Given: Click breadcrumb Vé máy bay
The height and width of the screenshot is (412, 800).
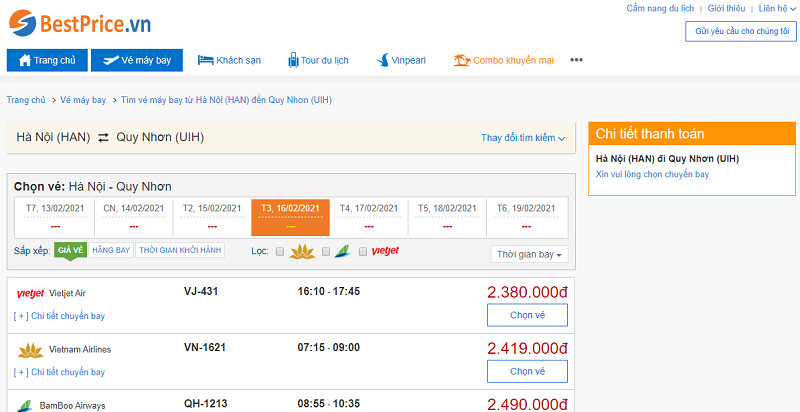Looking at the screenshot, I should click(x=83, y=100).
